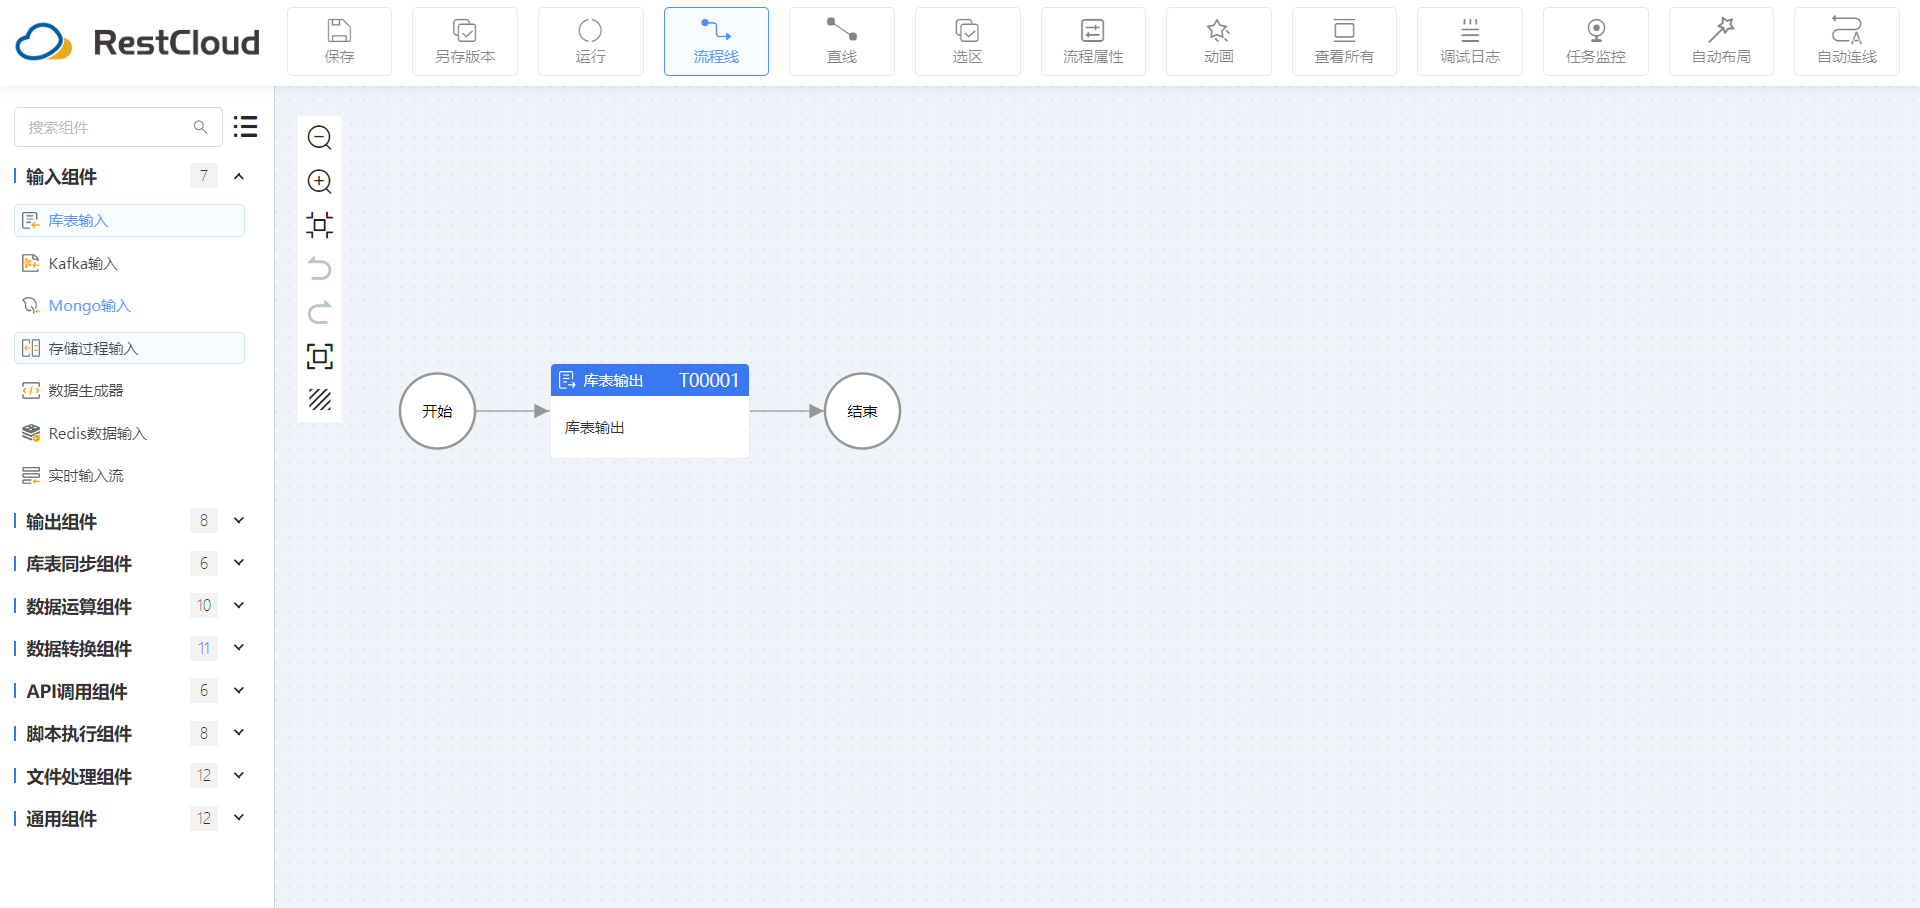Zoom out the canvas
The width and height of the screenshot is (1920, 908).
[x=320, y=137]
